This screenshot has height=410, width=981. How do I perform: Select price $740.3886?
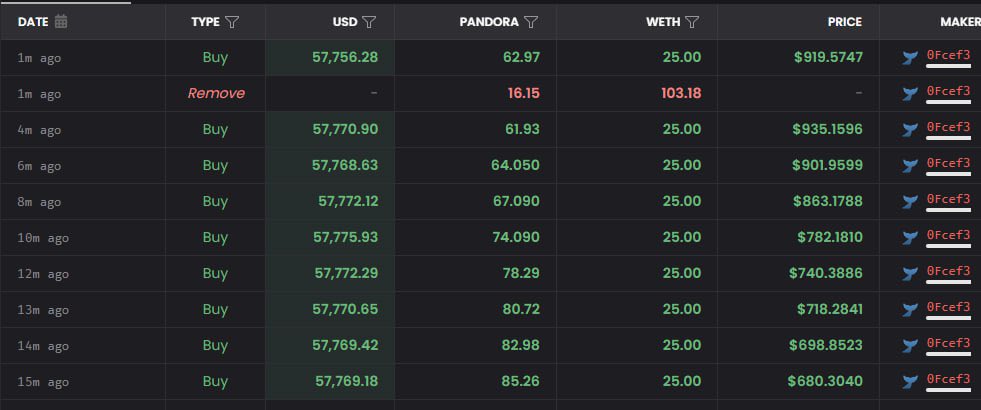(826, 274)
